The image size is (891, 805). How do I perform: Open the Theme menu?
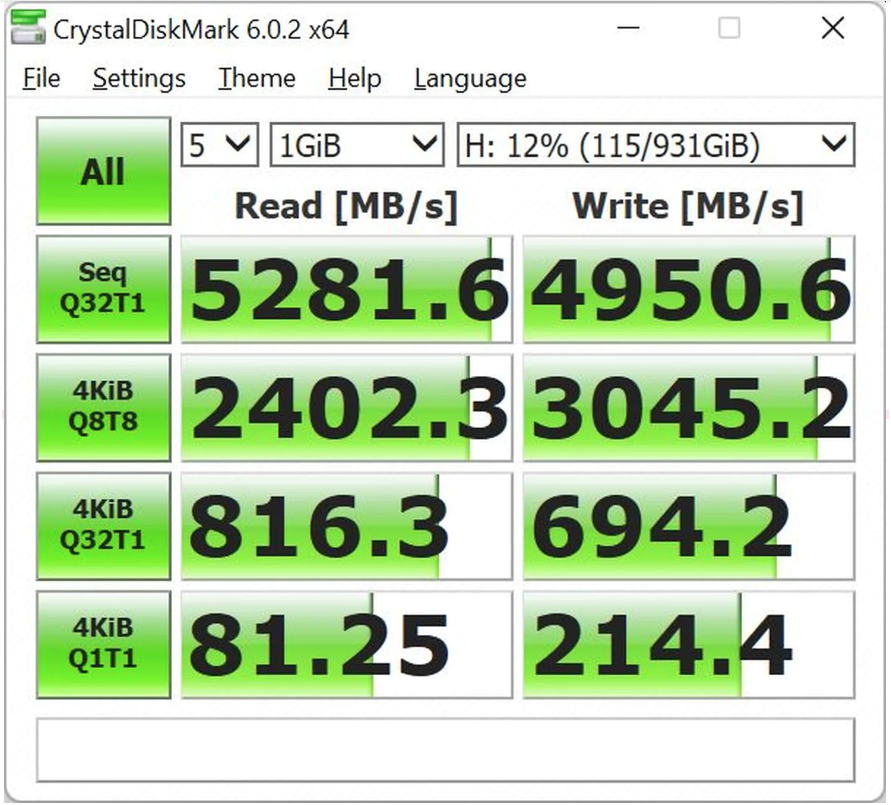[257, 78]
